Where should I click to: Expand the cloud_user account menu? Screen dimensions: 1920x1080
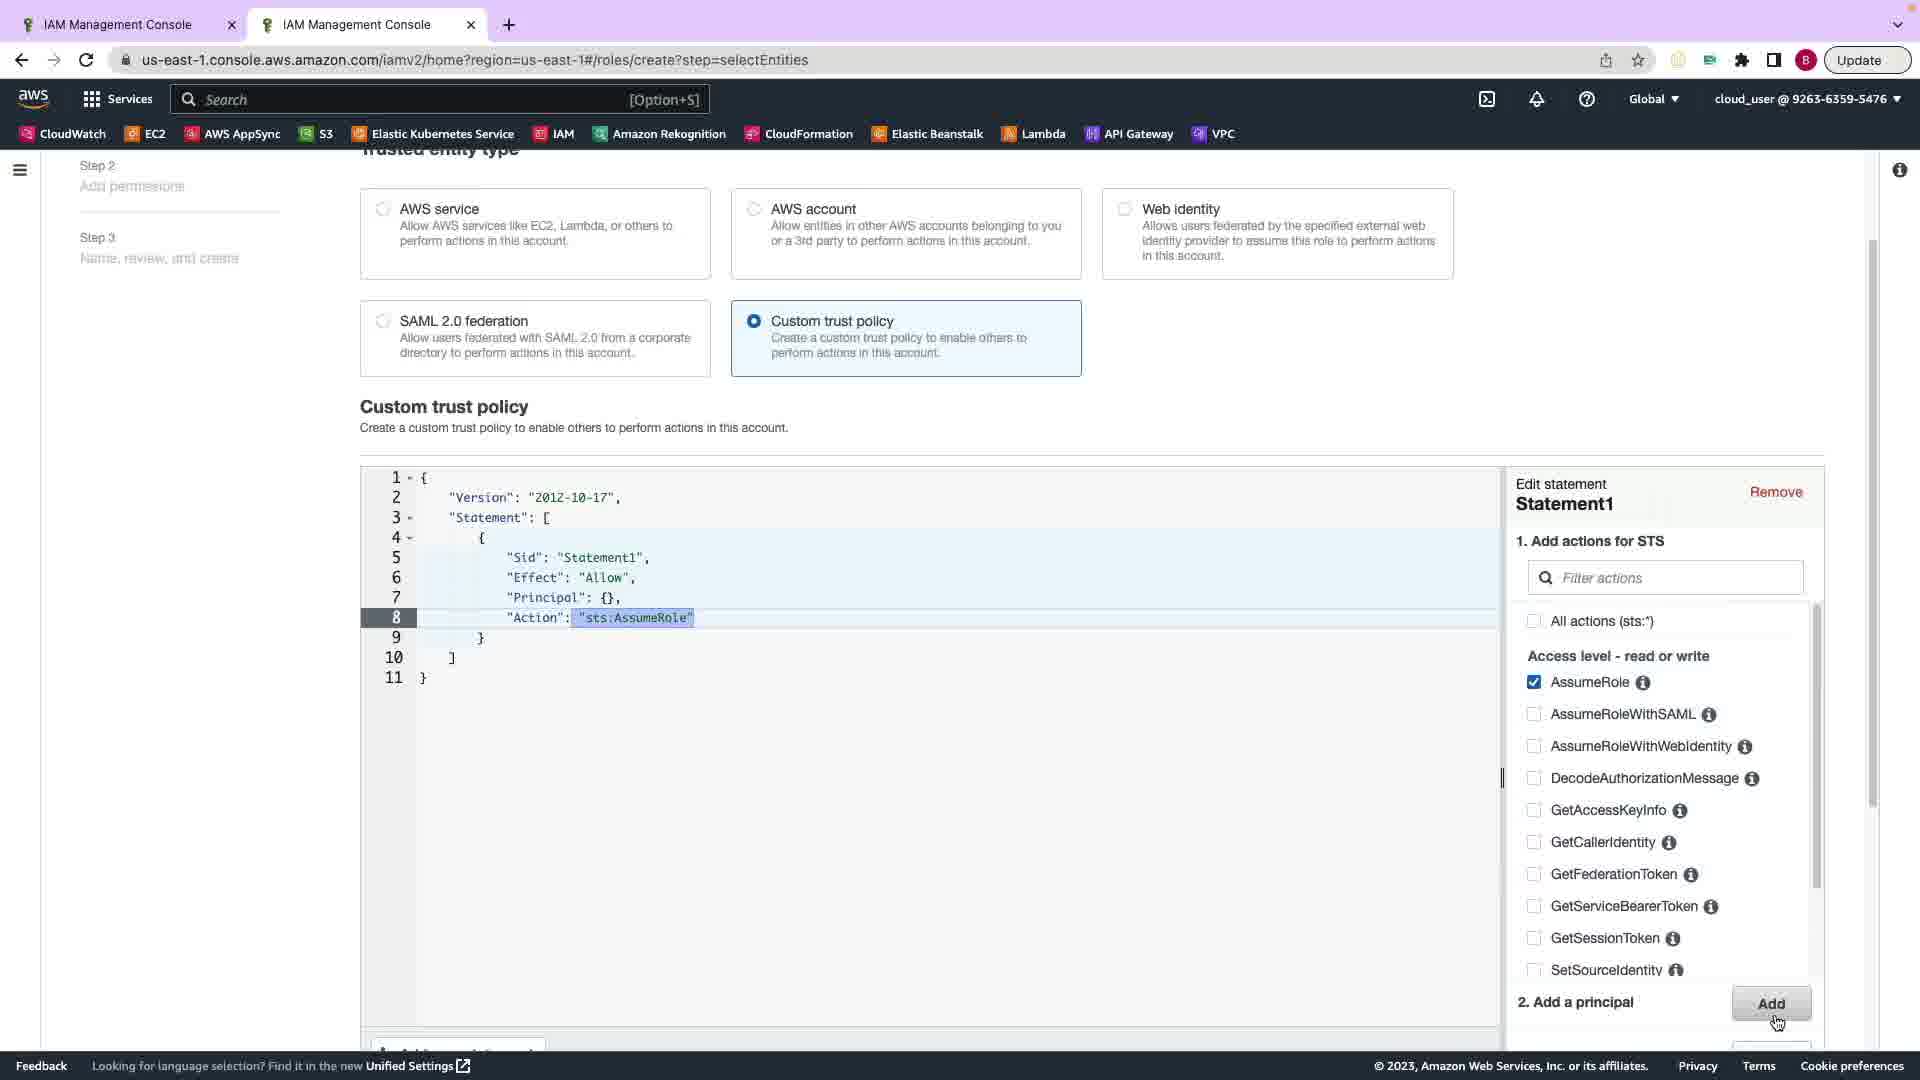click(x=1807, y=99)
